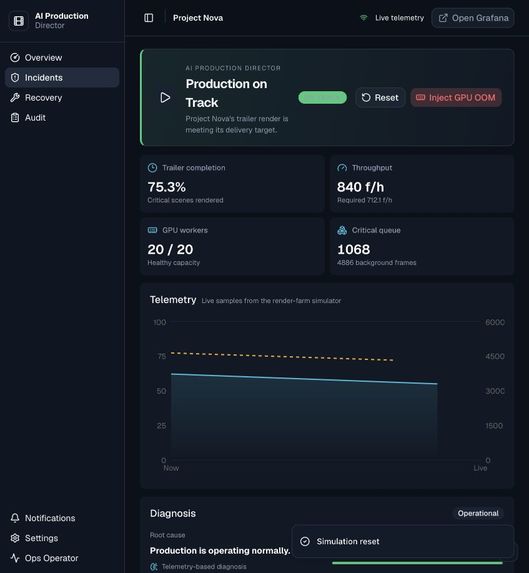The width and height of the screenshot is (529, 573).
Task: Click the Live telemetry wifi icon
Action: pyautogui.click(x=364, y=18)
